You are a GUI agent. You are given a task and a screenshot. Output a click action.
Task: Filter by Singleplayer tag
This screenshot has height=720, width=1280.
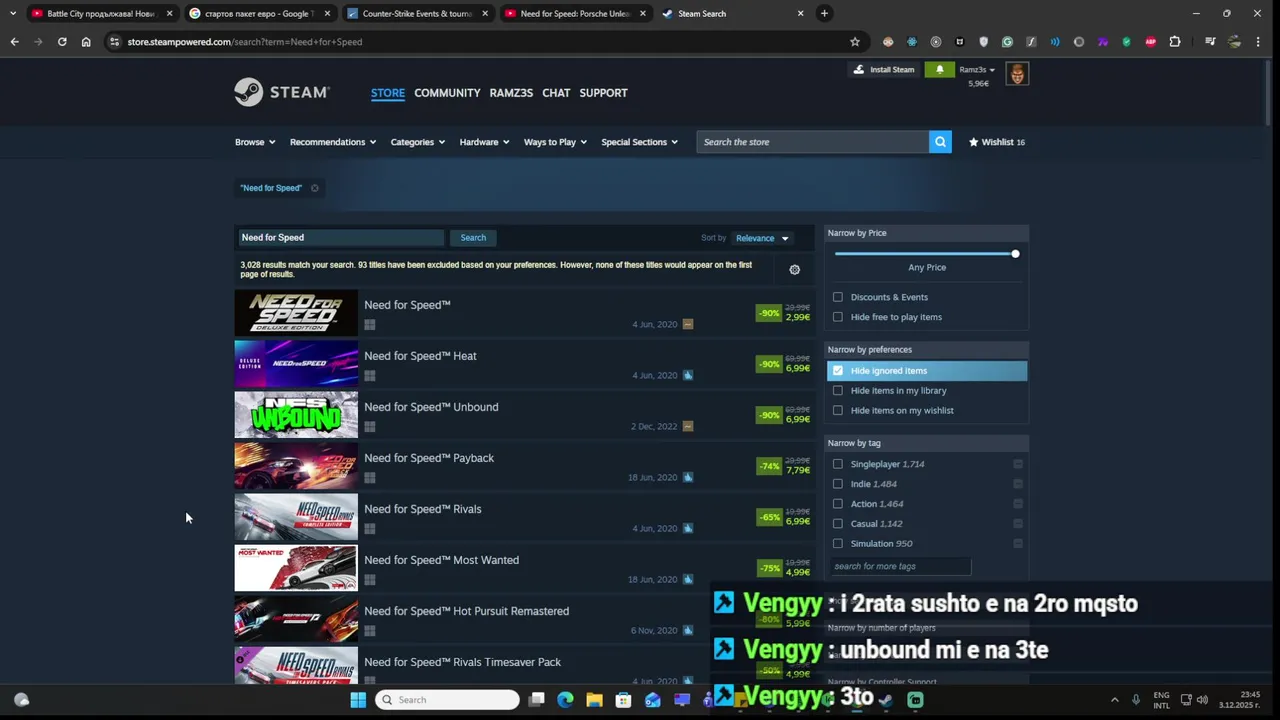tap(838, 464)
